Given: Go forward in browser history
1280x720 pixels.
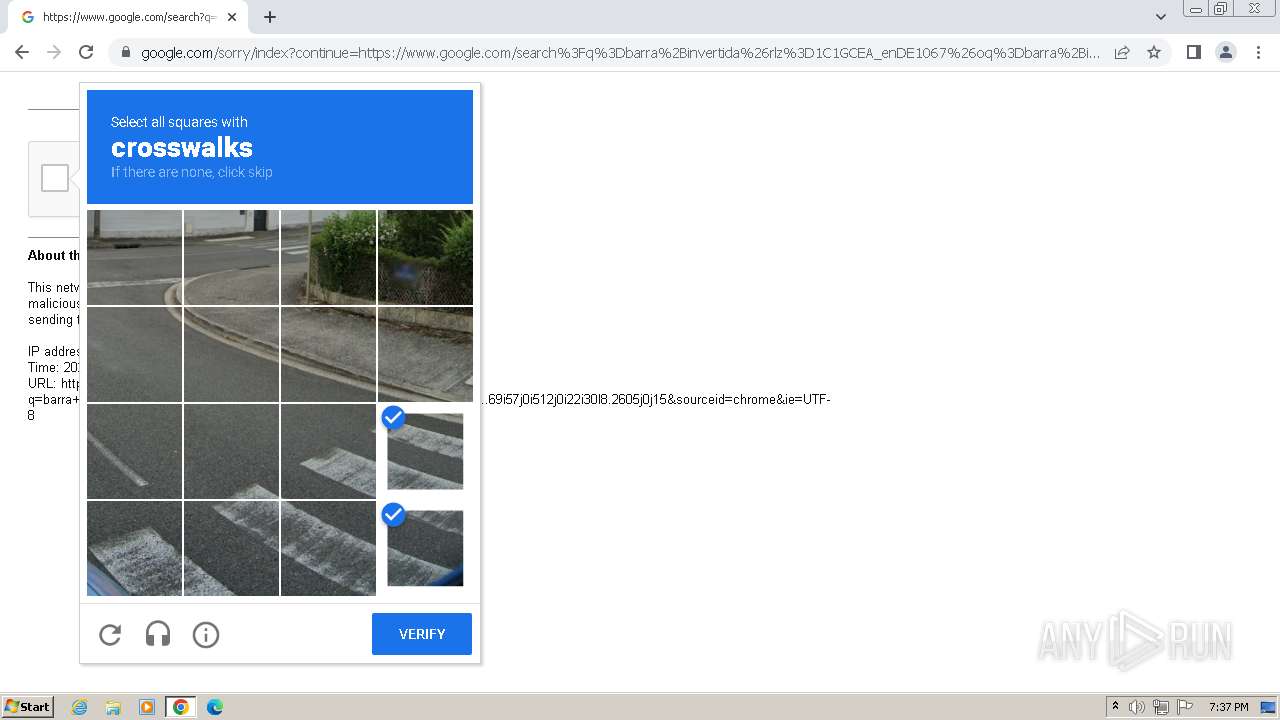Looking at the screenshot, I should [x=54, y=52].
